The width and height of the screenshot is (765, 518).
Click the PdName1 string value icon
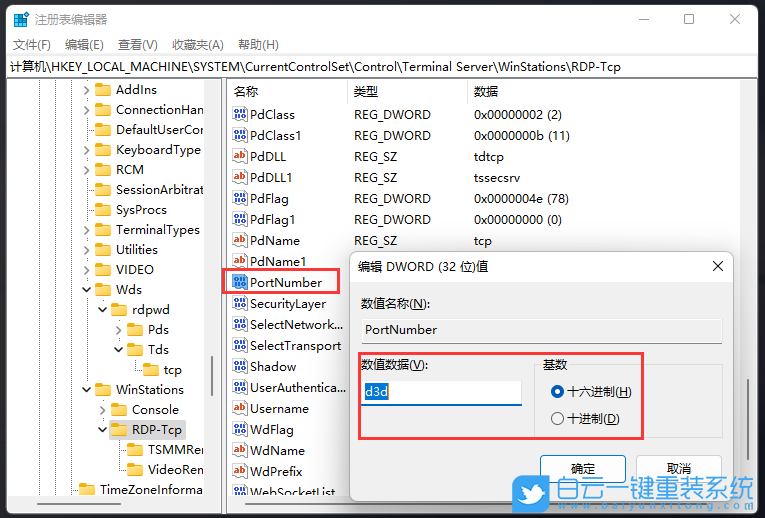tap(240, 261)
